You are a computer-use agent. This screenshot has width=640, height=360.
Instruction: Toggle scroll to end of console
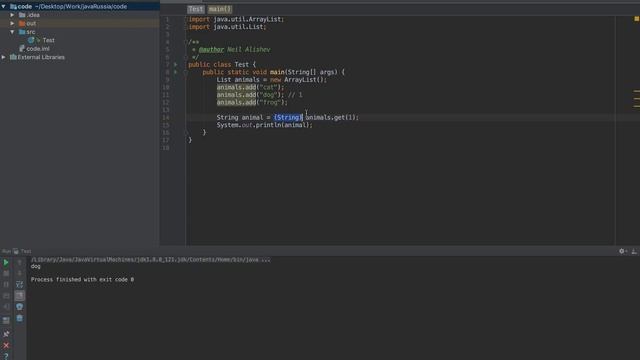20,296
